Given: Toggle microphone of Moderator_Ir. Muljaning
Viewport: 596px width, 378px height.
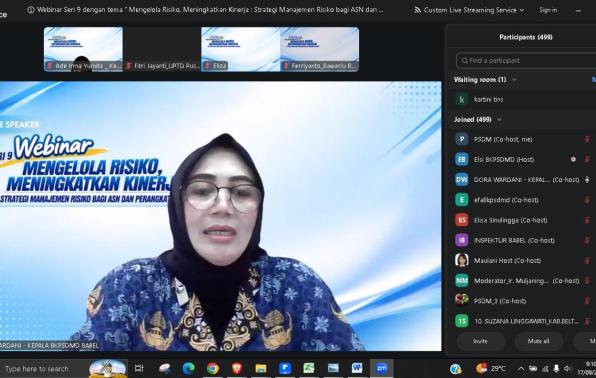Looking at the screenshot, I should click(587, 281).
